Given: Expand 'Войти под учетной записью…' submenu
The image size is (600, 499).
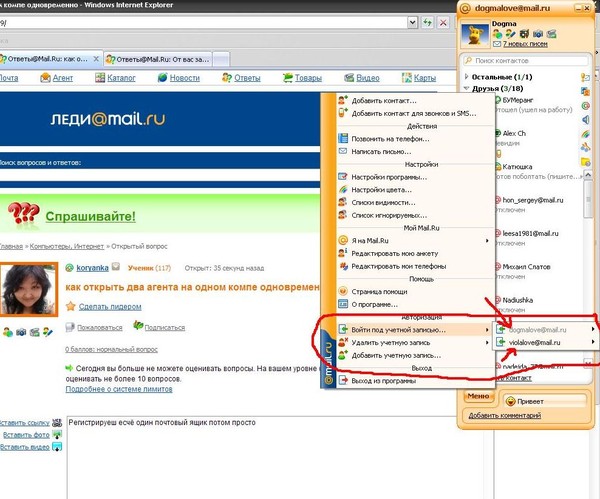Looking at the screenshot, I should click(415, 329).
